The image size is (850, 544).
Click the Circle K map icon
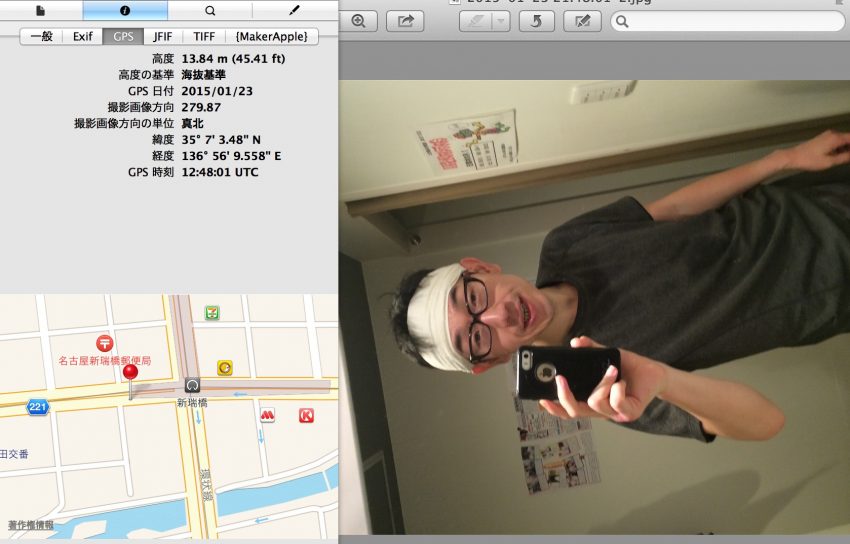[306, 416]
